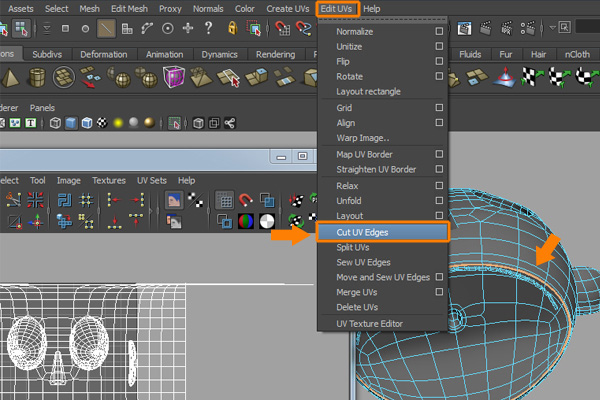Switch to the Dynamics shelf tab
The height and width of the screenshot is (400, 600).
click(x=219, y=54)
